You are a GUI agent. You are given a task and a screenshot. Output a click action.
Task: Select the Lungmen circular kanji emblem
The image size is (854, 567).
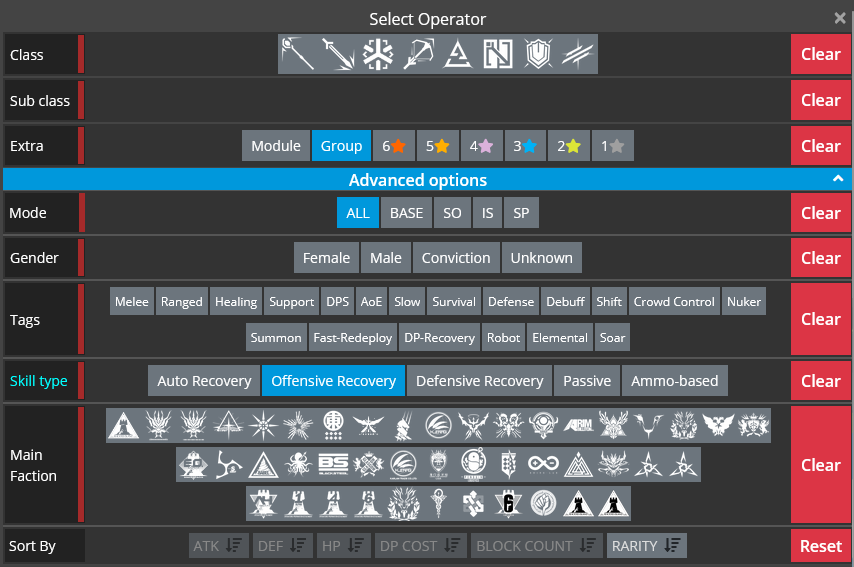pyautogui.click(x=333, y=425)
